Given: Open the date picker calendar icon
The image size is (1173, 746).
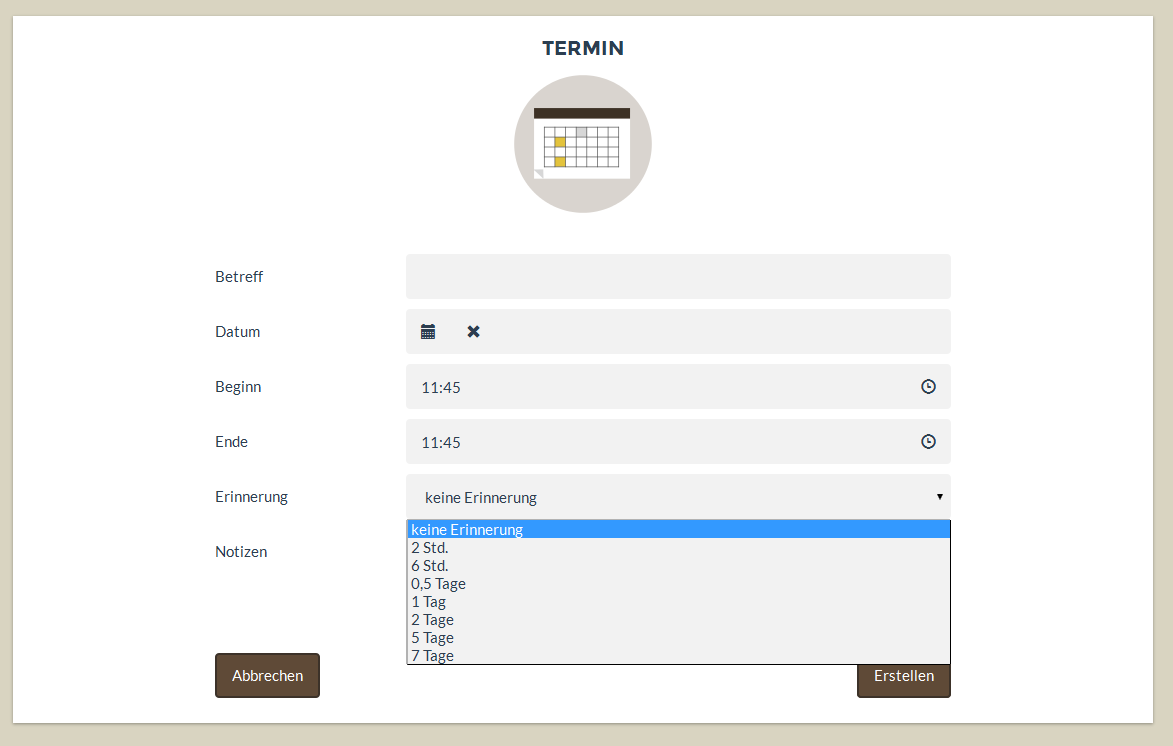Looking at the screenshot, I should 428,331.
